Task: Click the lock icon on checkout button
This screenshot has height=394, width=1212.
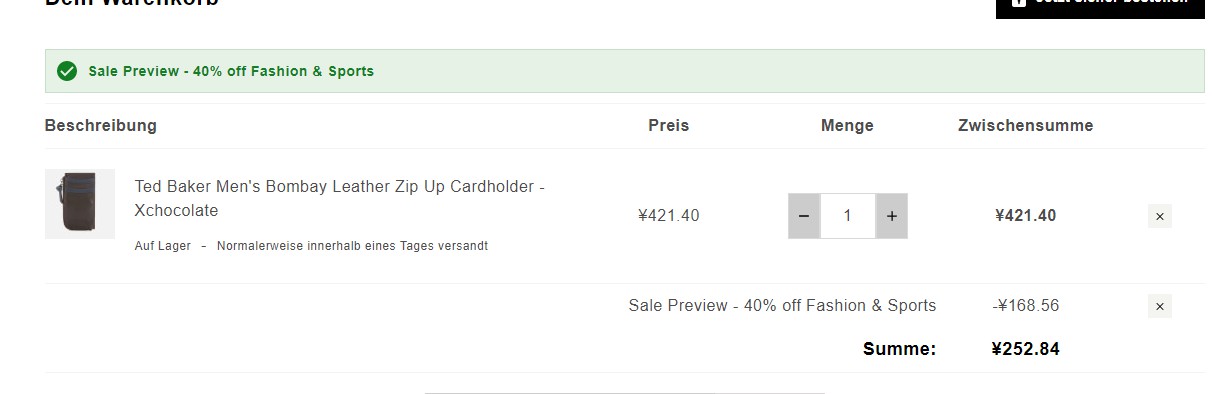Action: click(1018, 3)
